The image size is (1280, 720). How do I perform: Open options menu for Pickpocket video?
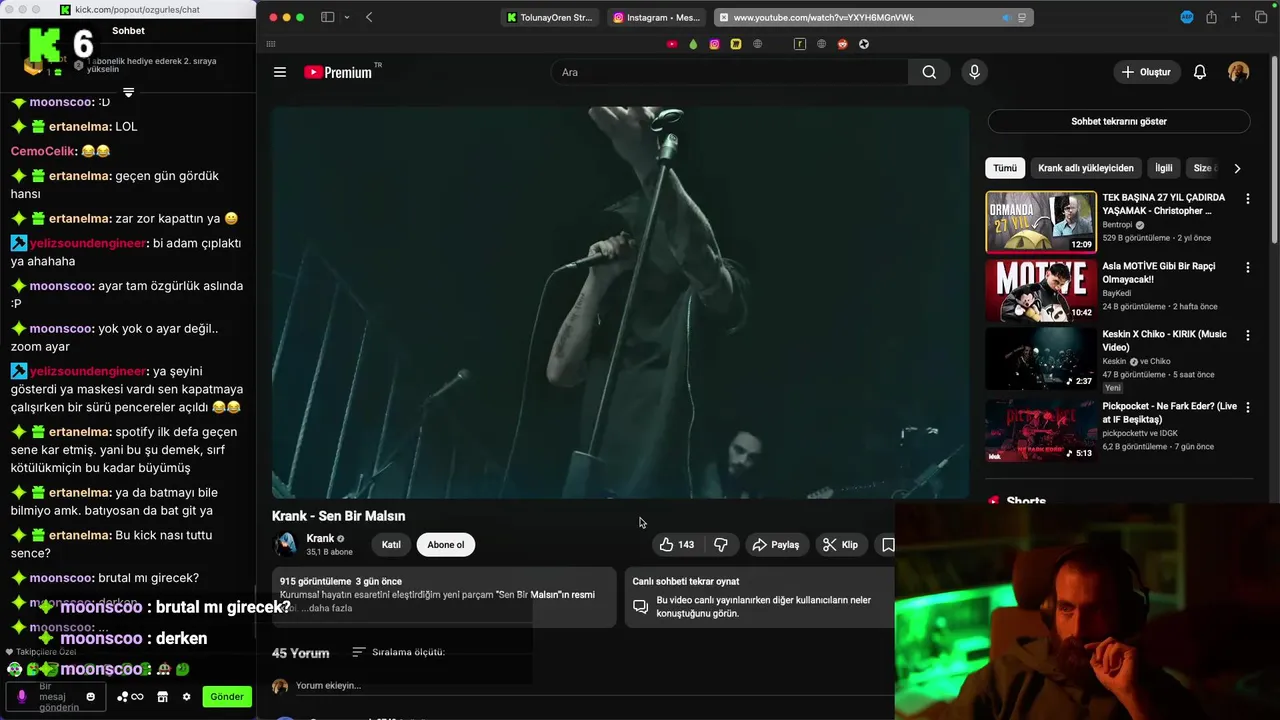1247,408
